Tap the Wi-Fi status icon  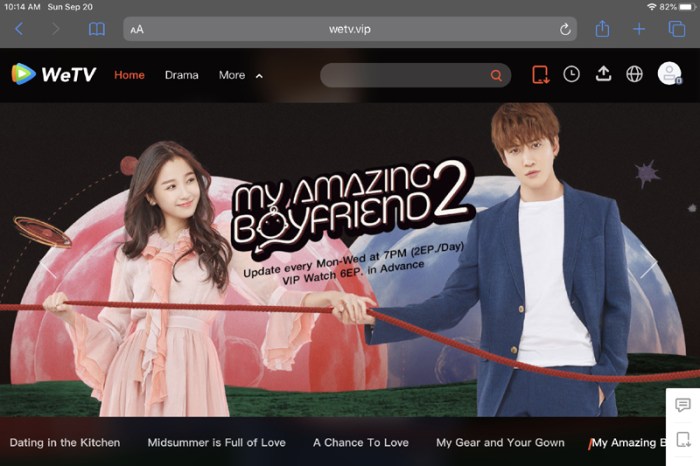(x=652, y=7)
